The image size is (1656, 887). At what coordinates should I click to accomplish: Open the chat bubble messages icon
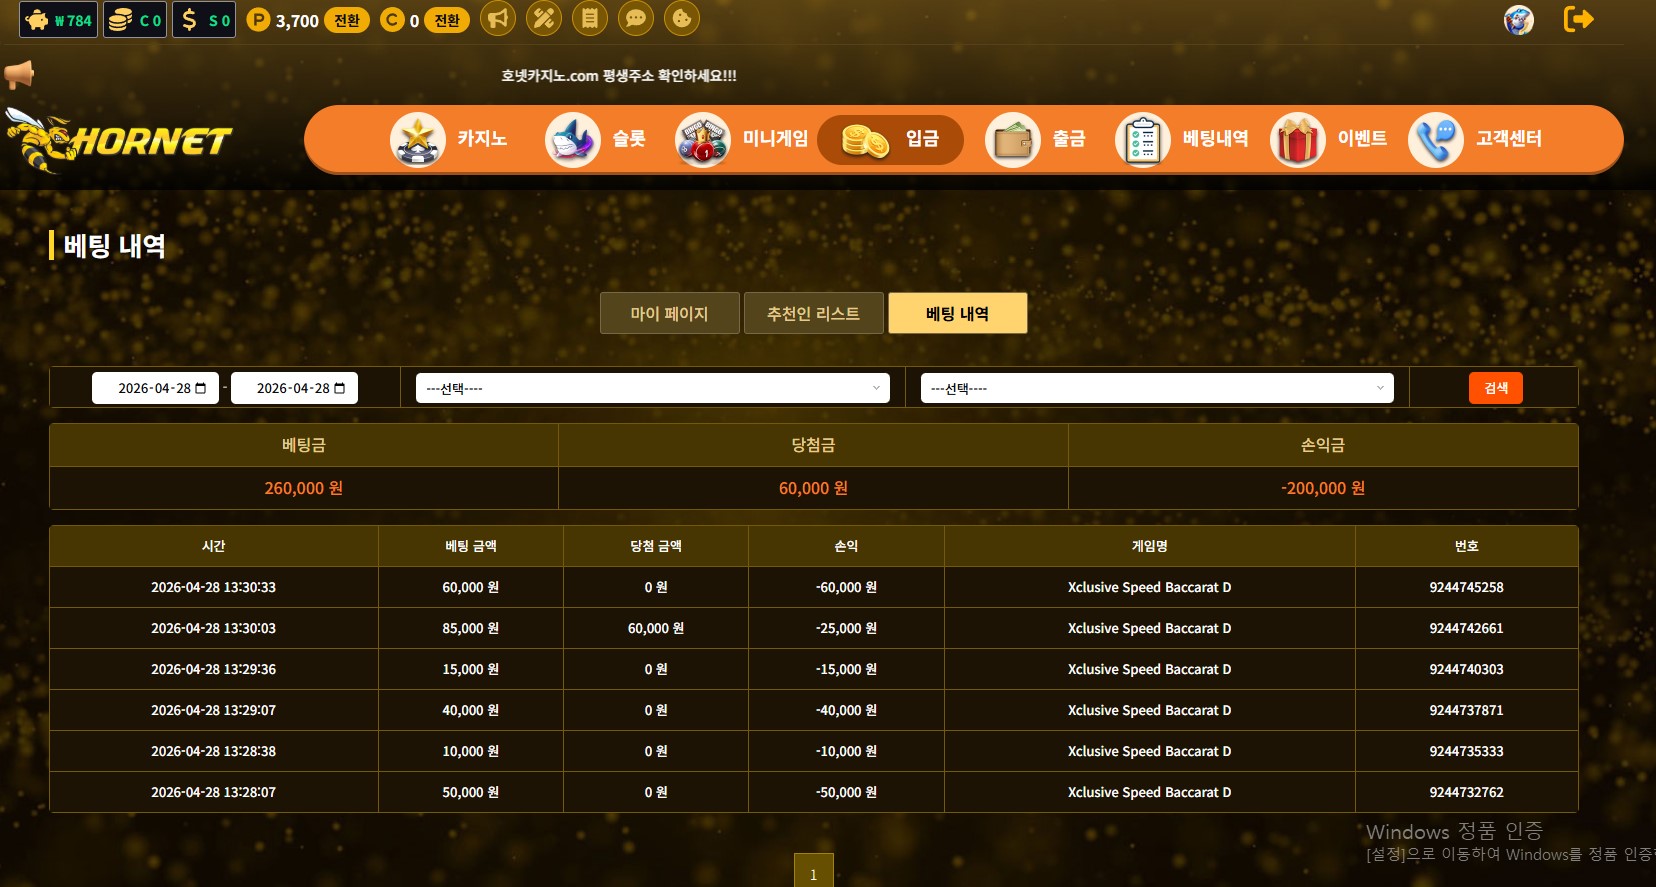tap(636, 18)
